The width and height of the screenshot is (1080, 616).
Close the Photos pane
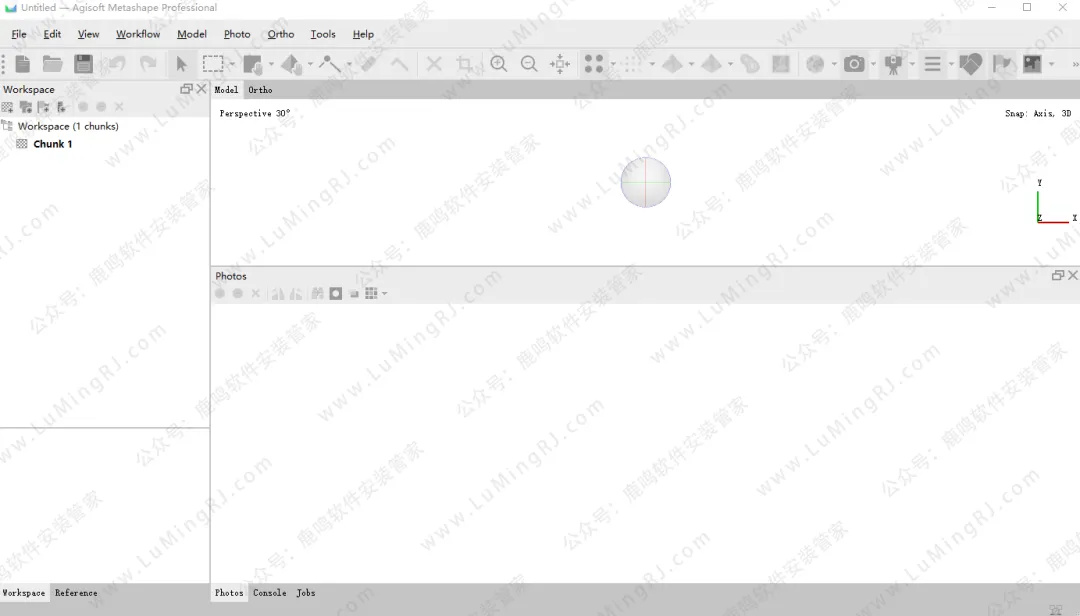pyautogui.click(x=1073, y=275)
